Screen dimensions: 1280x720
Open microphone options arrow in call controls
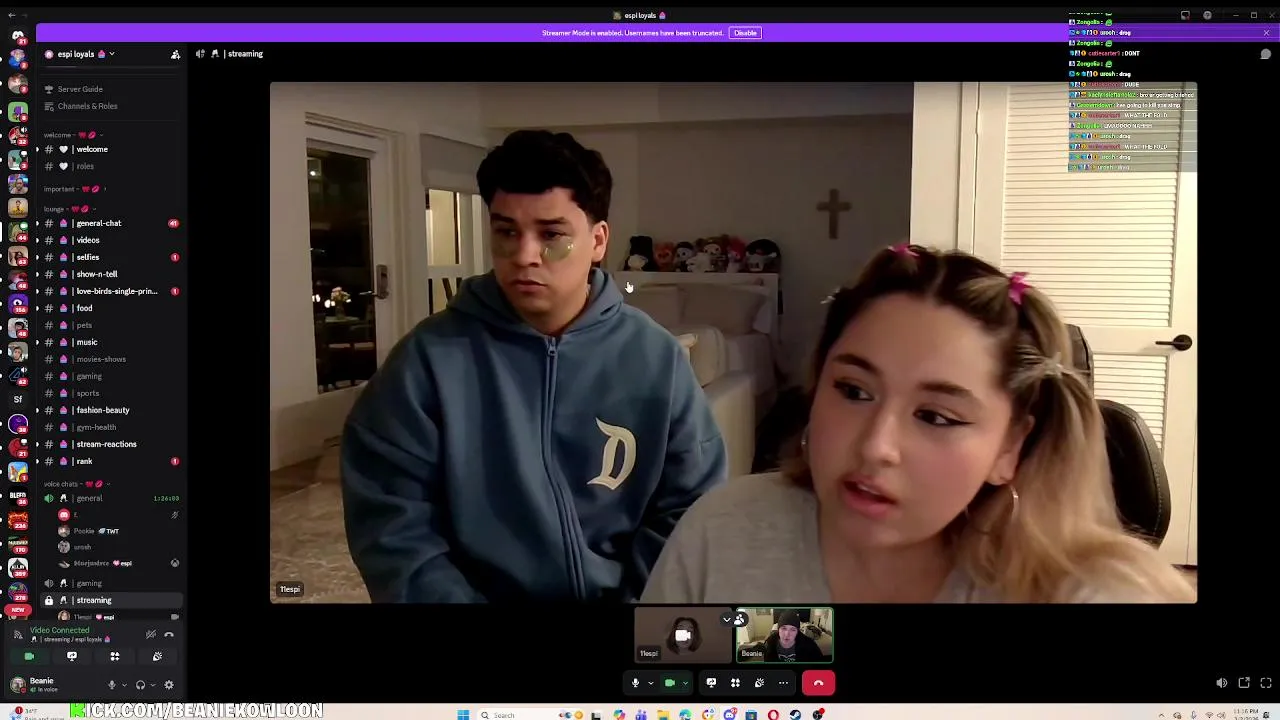[650, 683]
